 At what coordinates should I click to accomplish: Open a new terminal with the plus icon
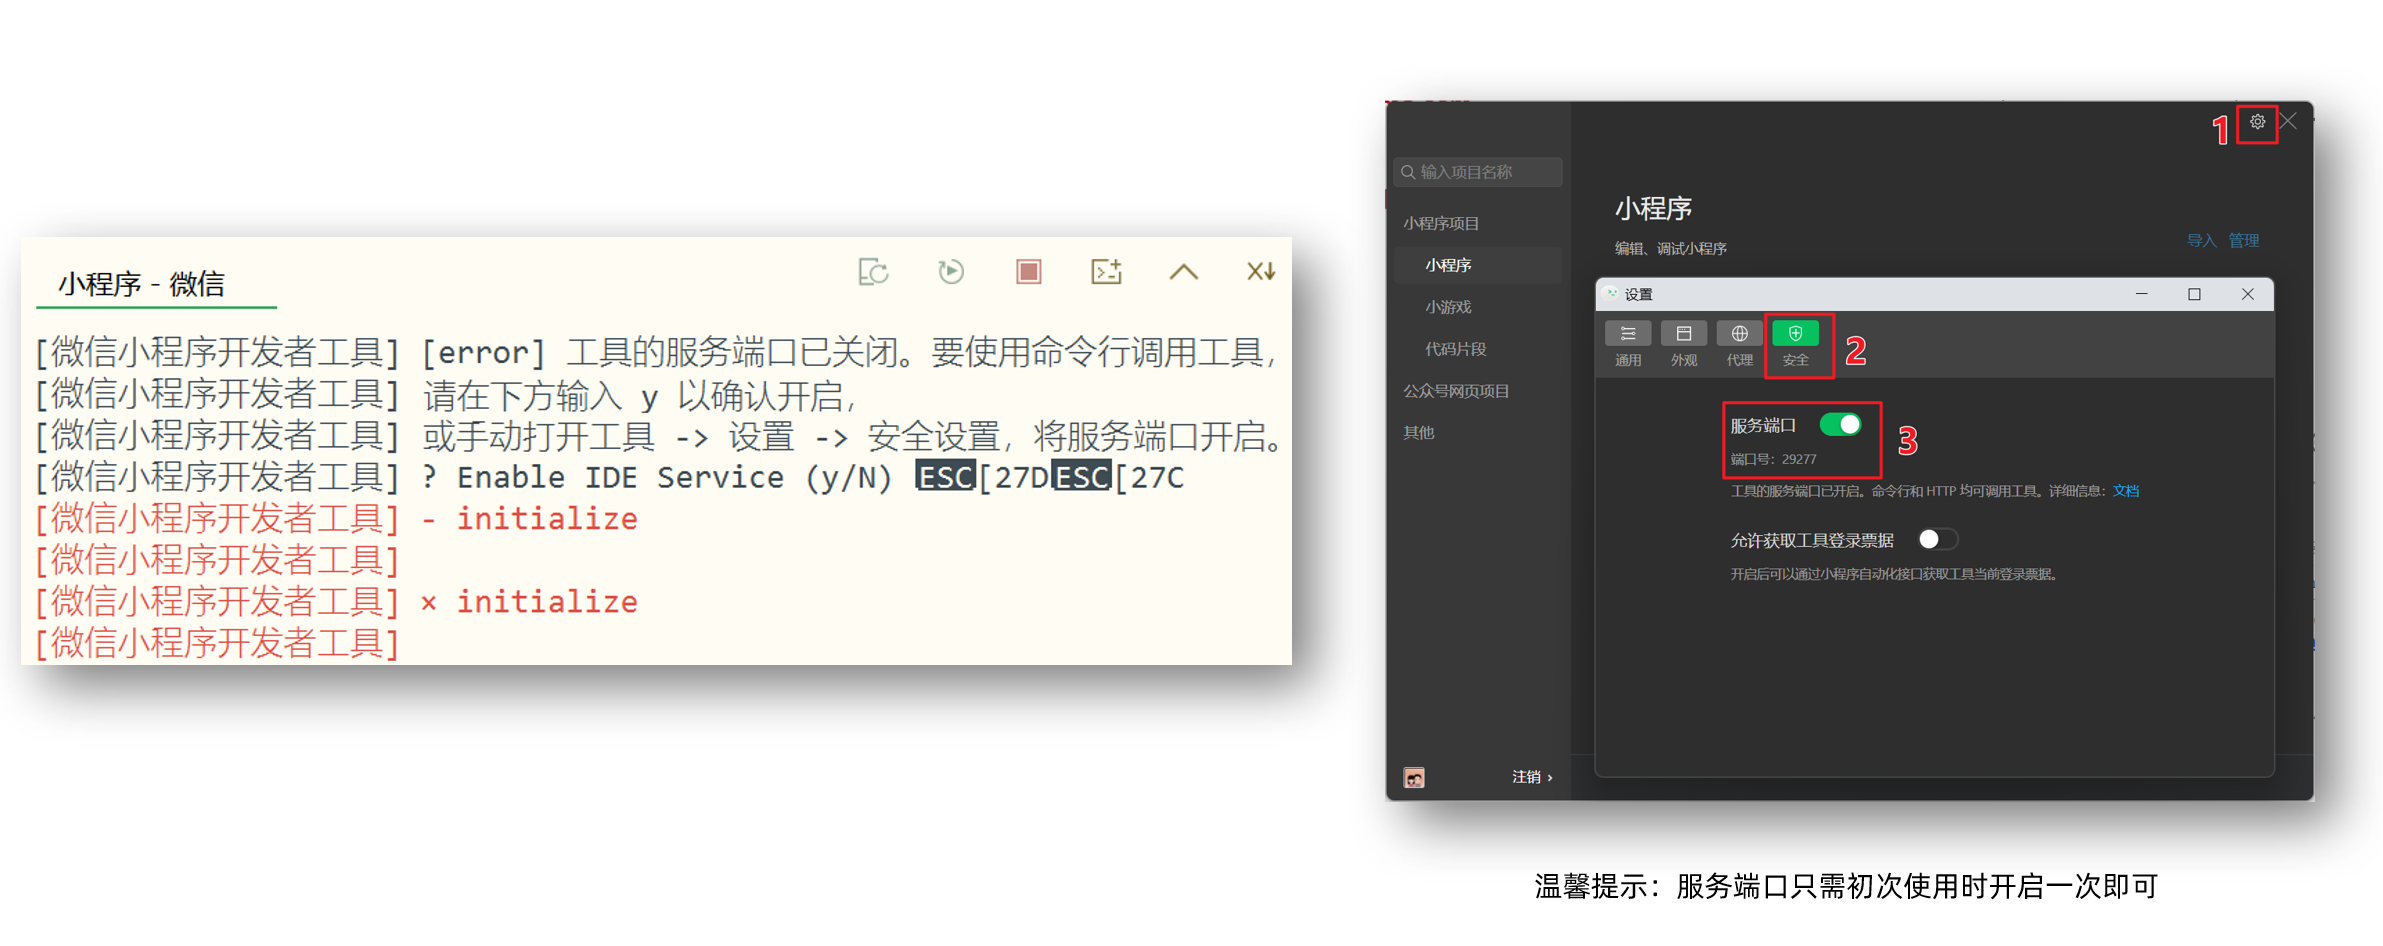[x=1106, y=271]
